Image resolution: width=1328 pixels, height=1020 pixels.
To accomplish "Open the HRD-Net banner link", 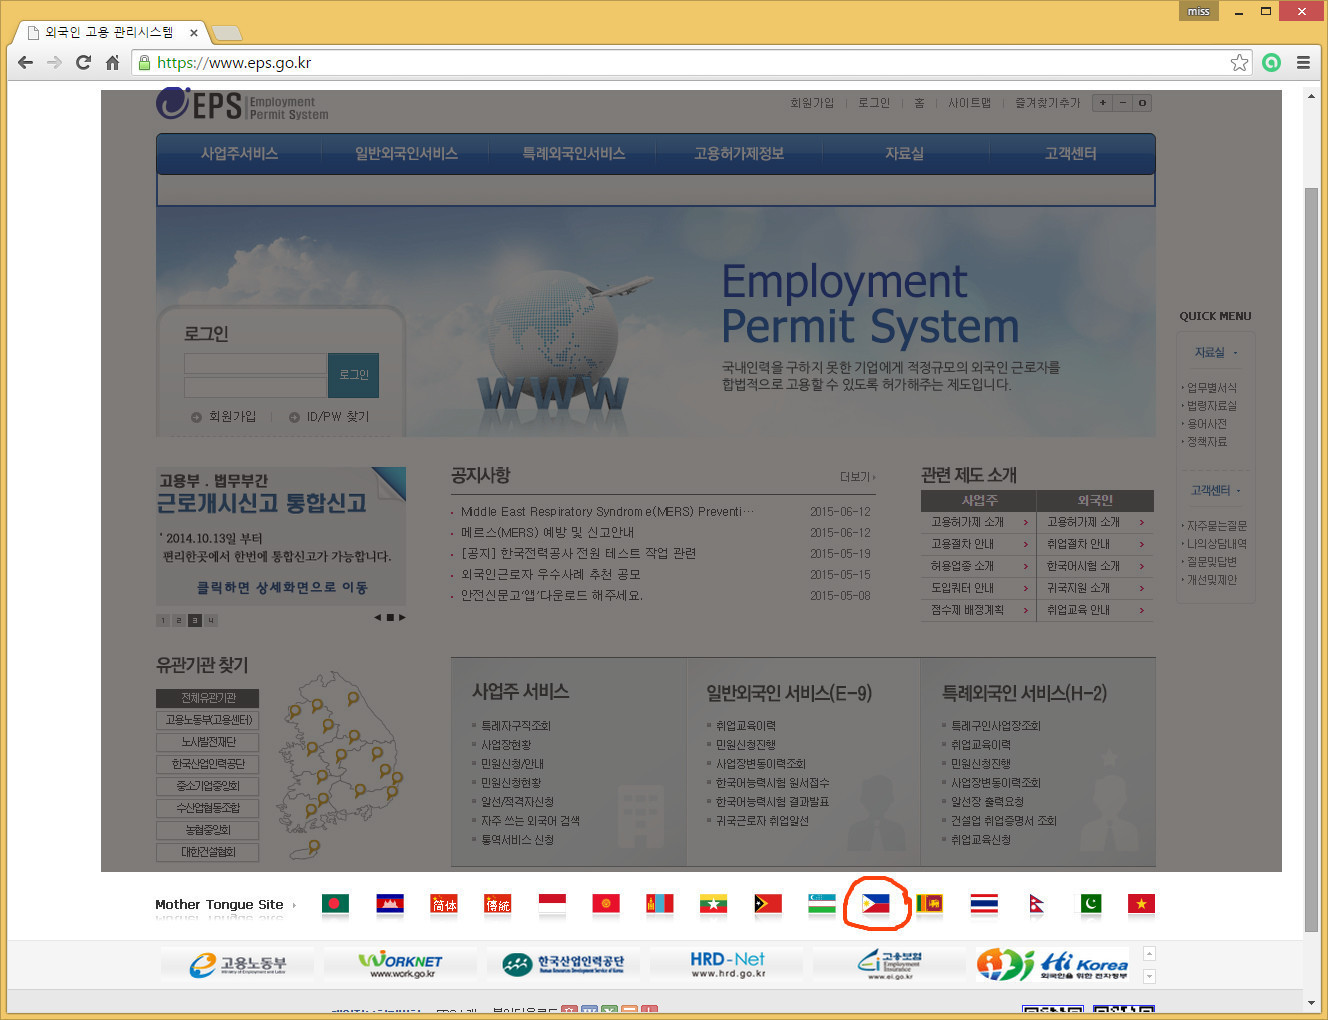I will (727, 964).
